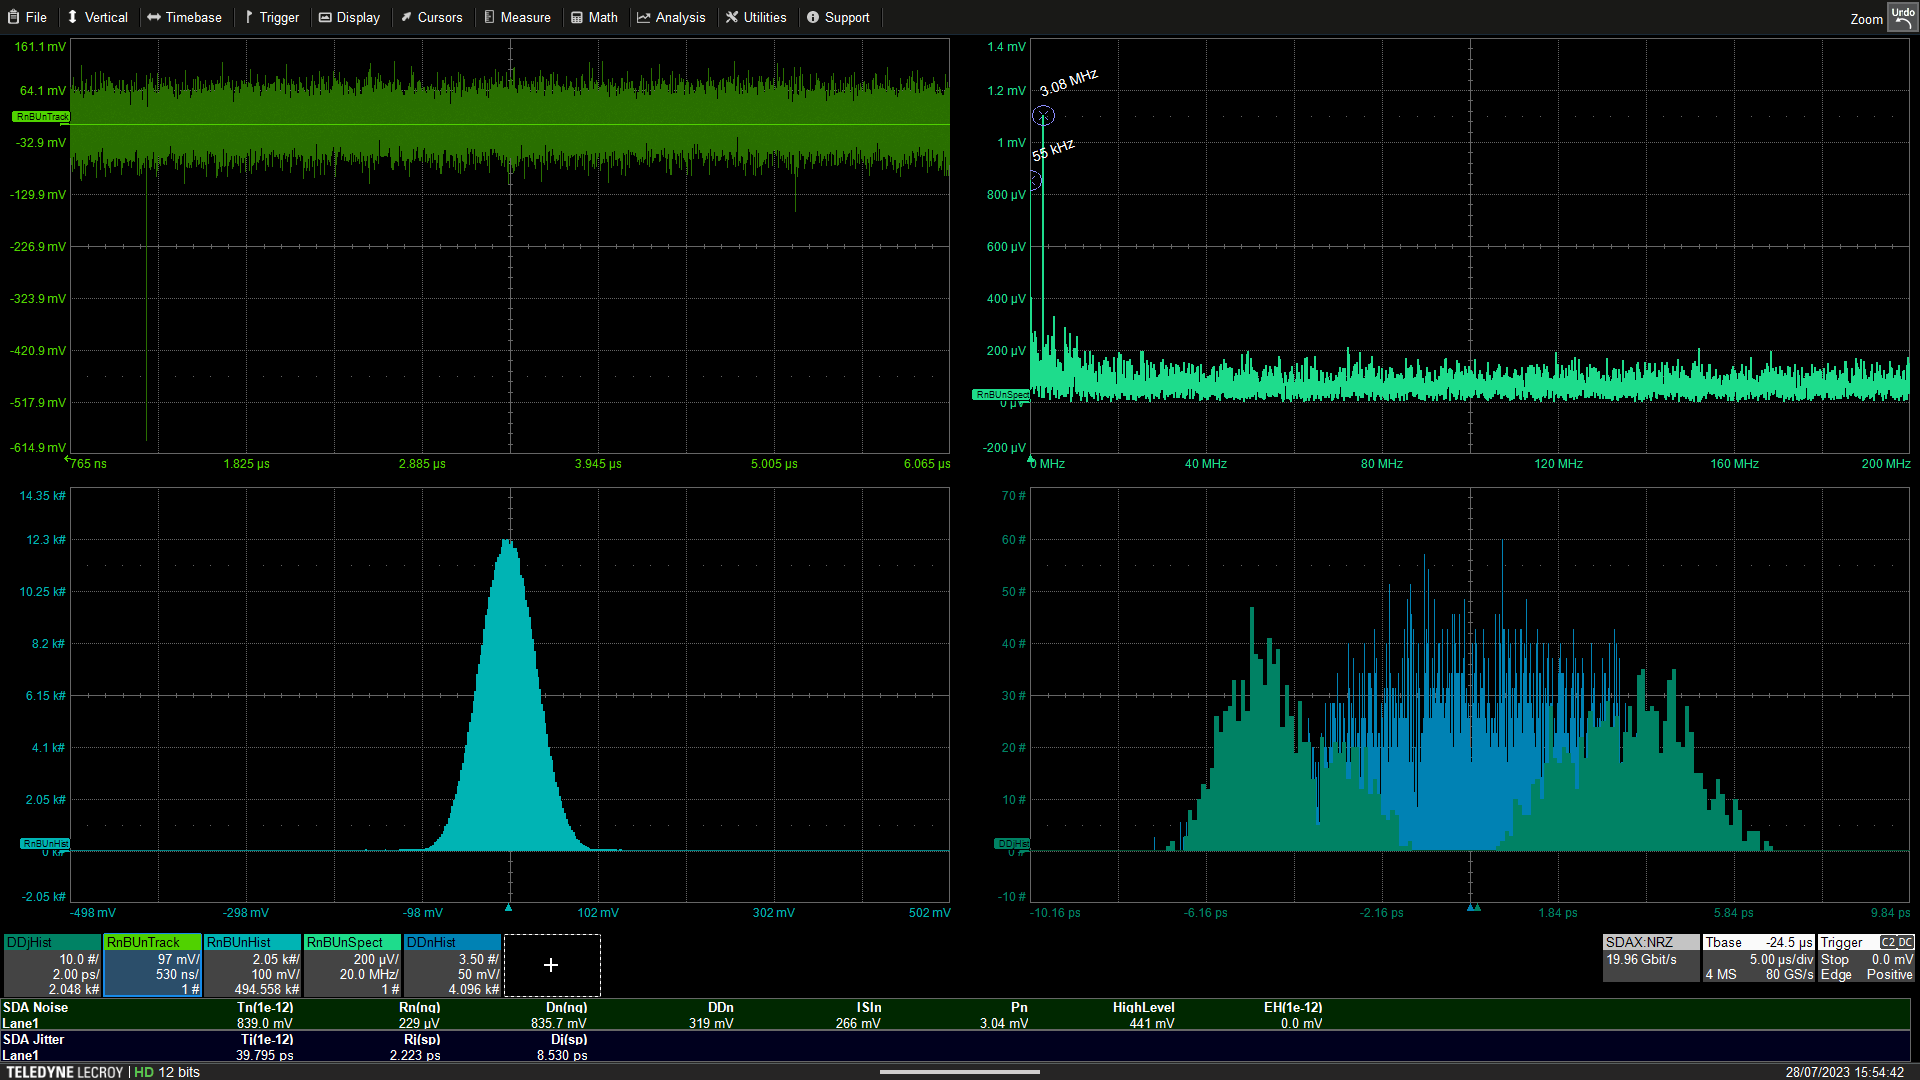Click the SDA Noise table header

pos(36,1007)
